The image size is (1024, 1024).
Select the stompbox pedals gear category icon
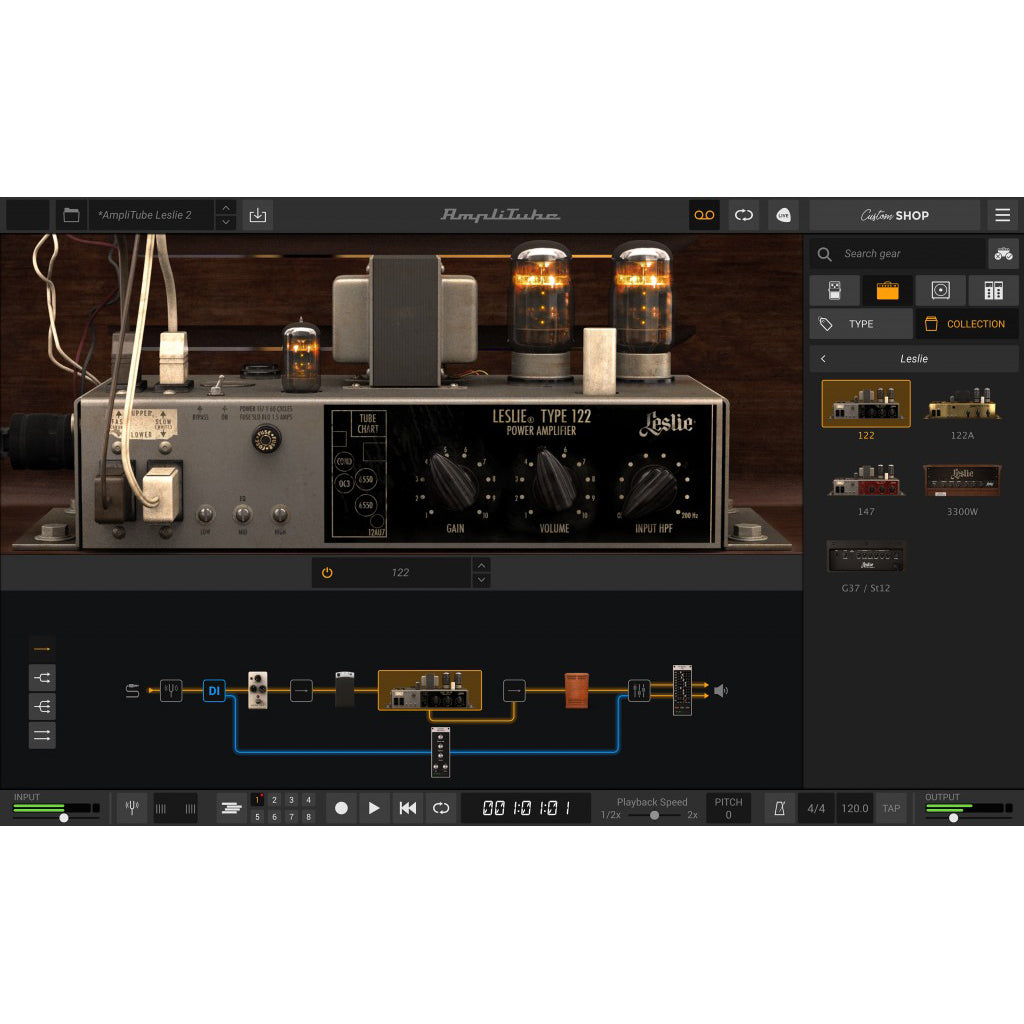835,290
